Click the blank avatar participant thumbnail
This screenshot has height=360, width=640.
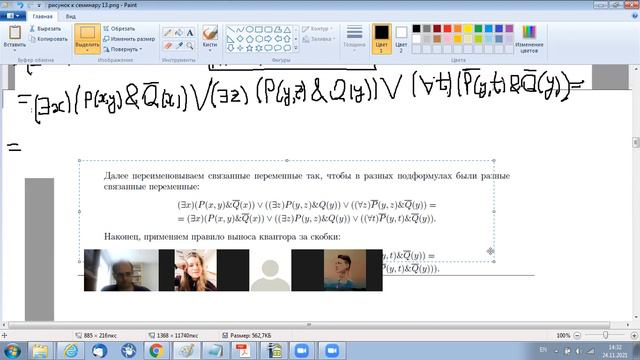[270, 270]
